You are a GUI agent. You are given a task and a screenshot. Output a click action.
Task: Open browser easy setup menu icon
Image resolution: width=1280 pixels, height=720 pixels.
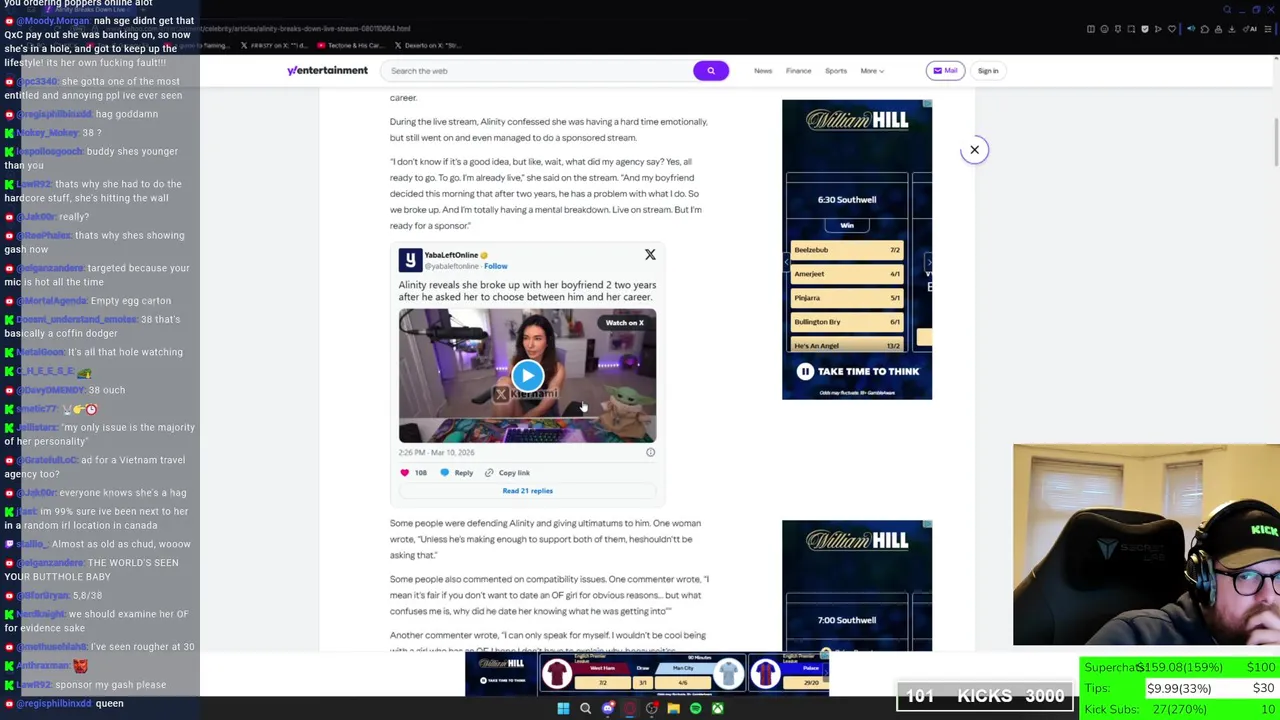[x=1268, y=29]
